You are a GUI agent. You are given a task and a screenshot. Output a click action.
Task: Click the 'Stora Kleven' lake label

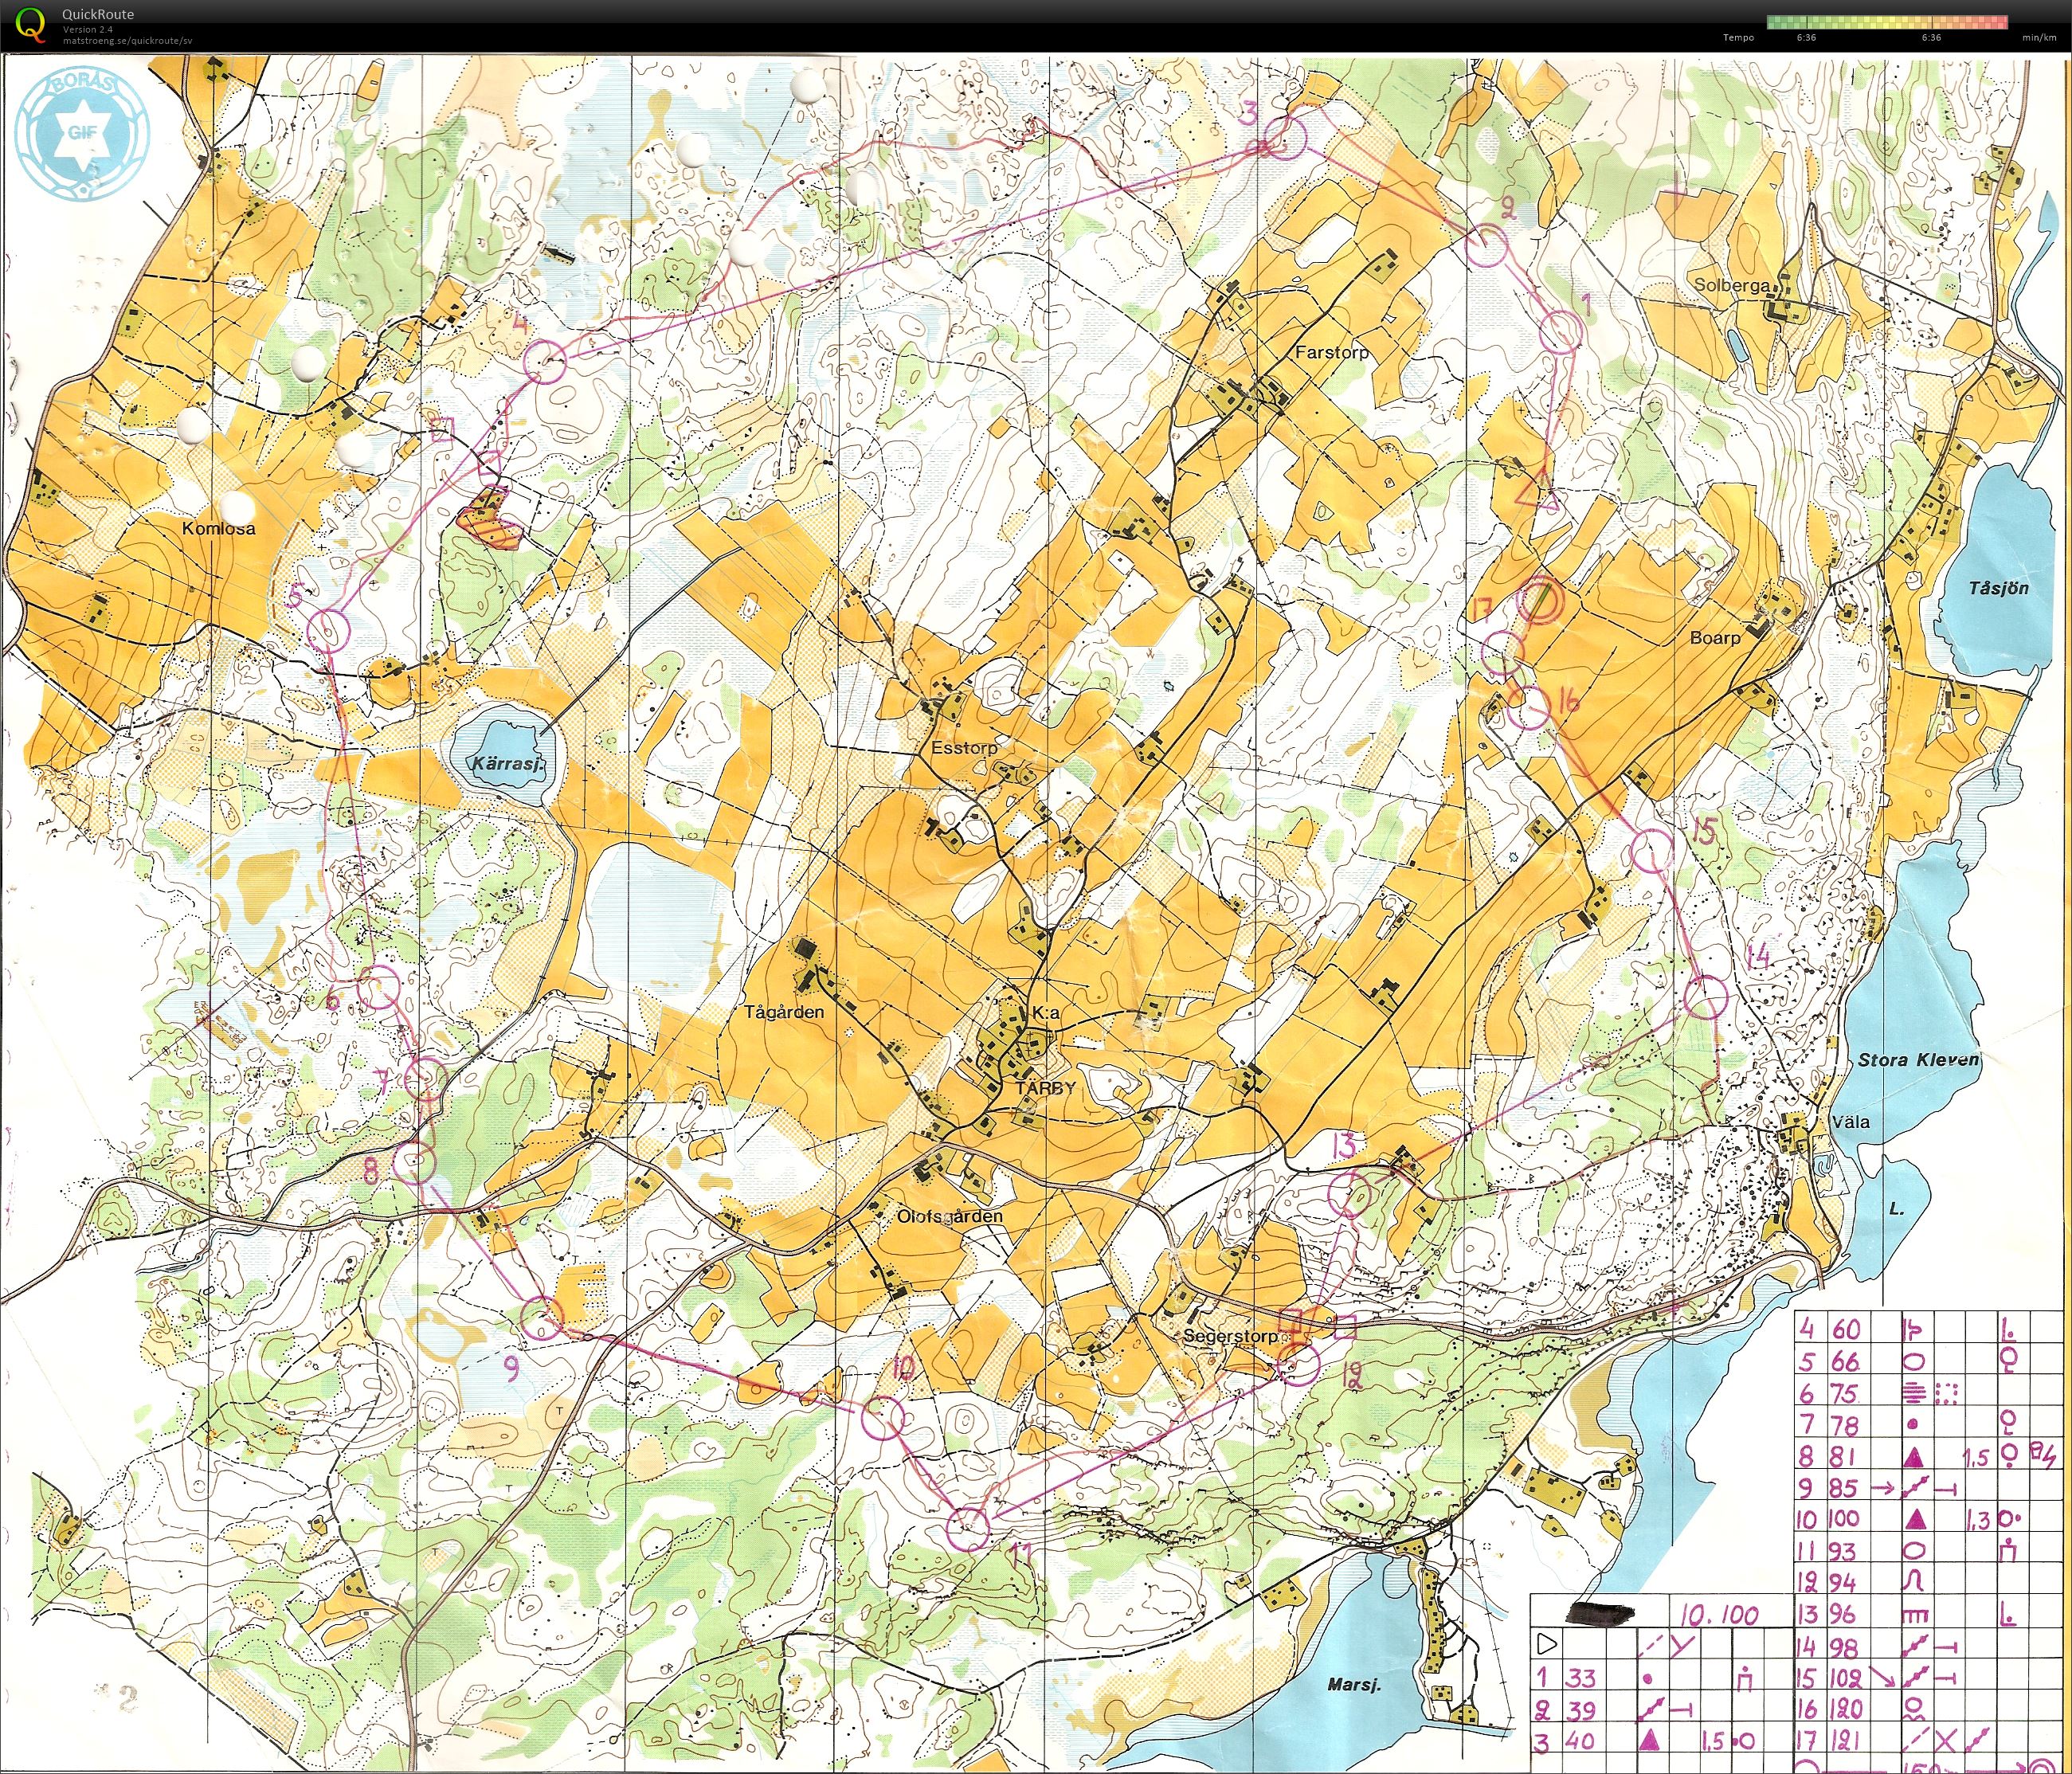[x=1918, y=1059]
